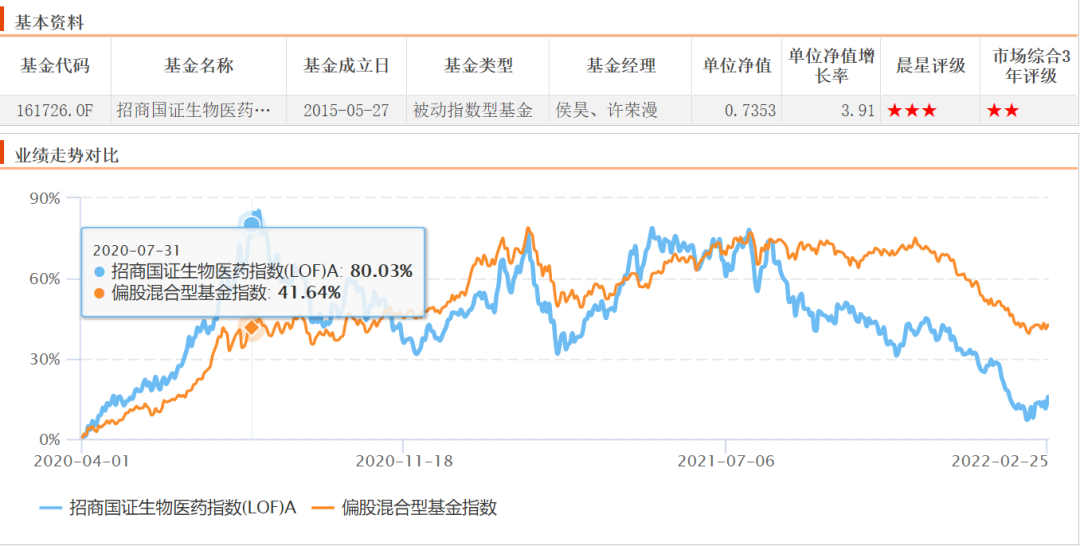The width and height of the screenshot is (1080, 546).
Task: Click the 晨星评级 column header
Action: pyautogui.click(x=931, y=66)
